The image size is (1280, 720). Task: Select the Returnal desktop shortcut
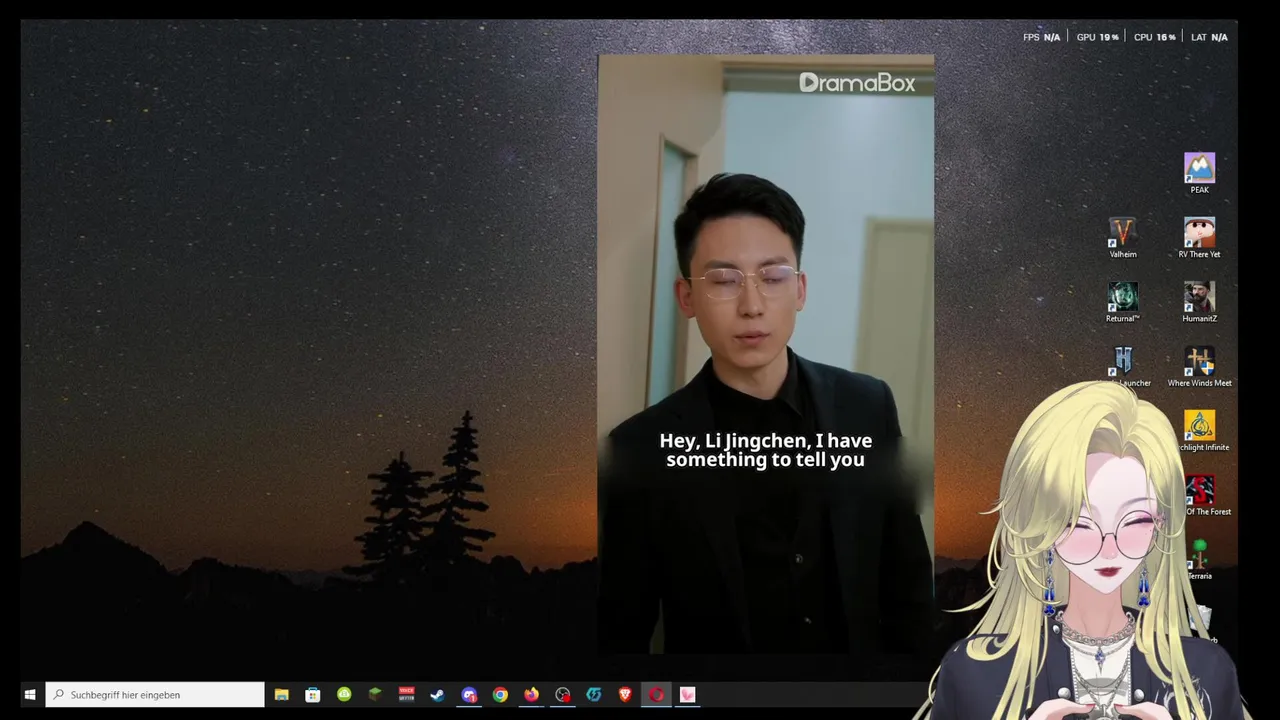pos(1123,302)
